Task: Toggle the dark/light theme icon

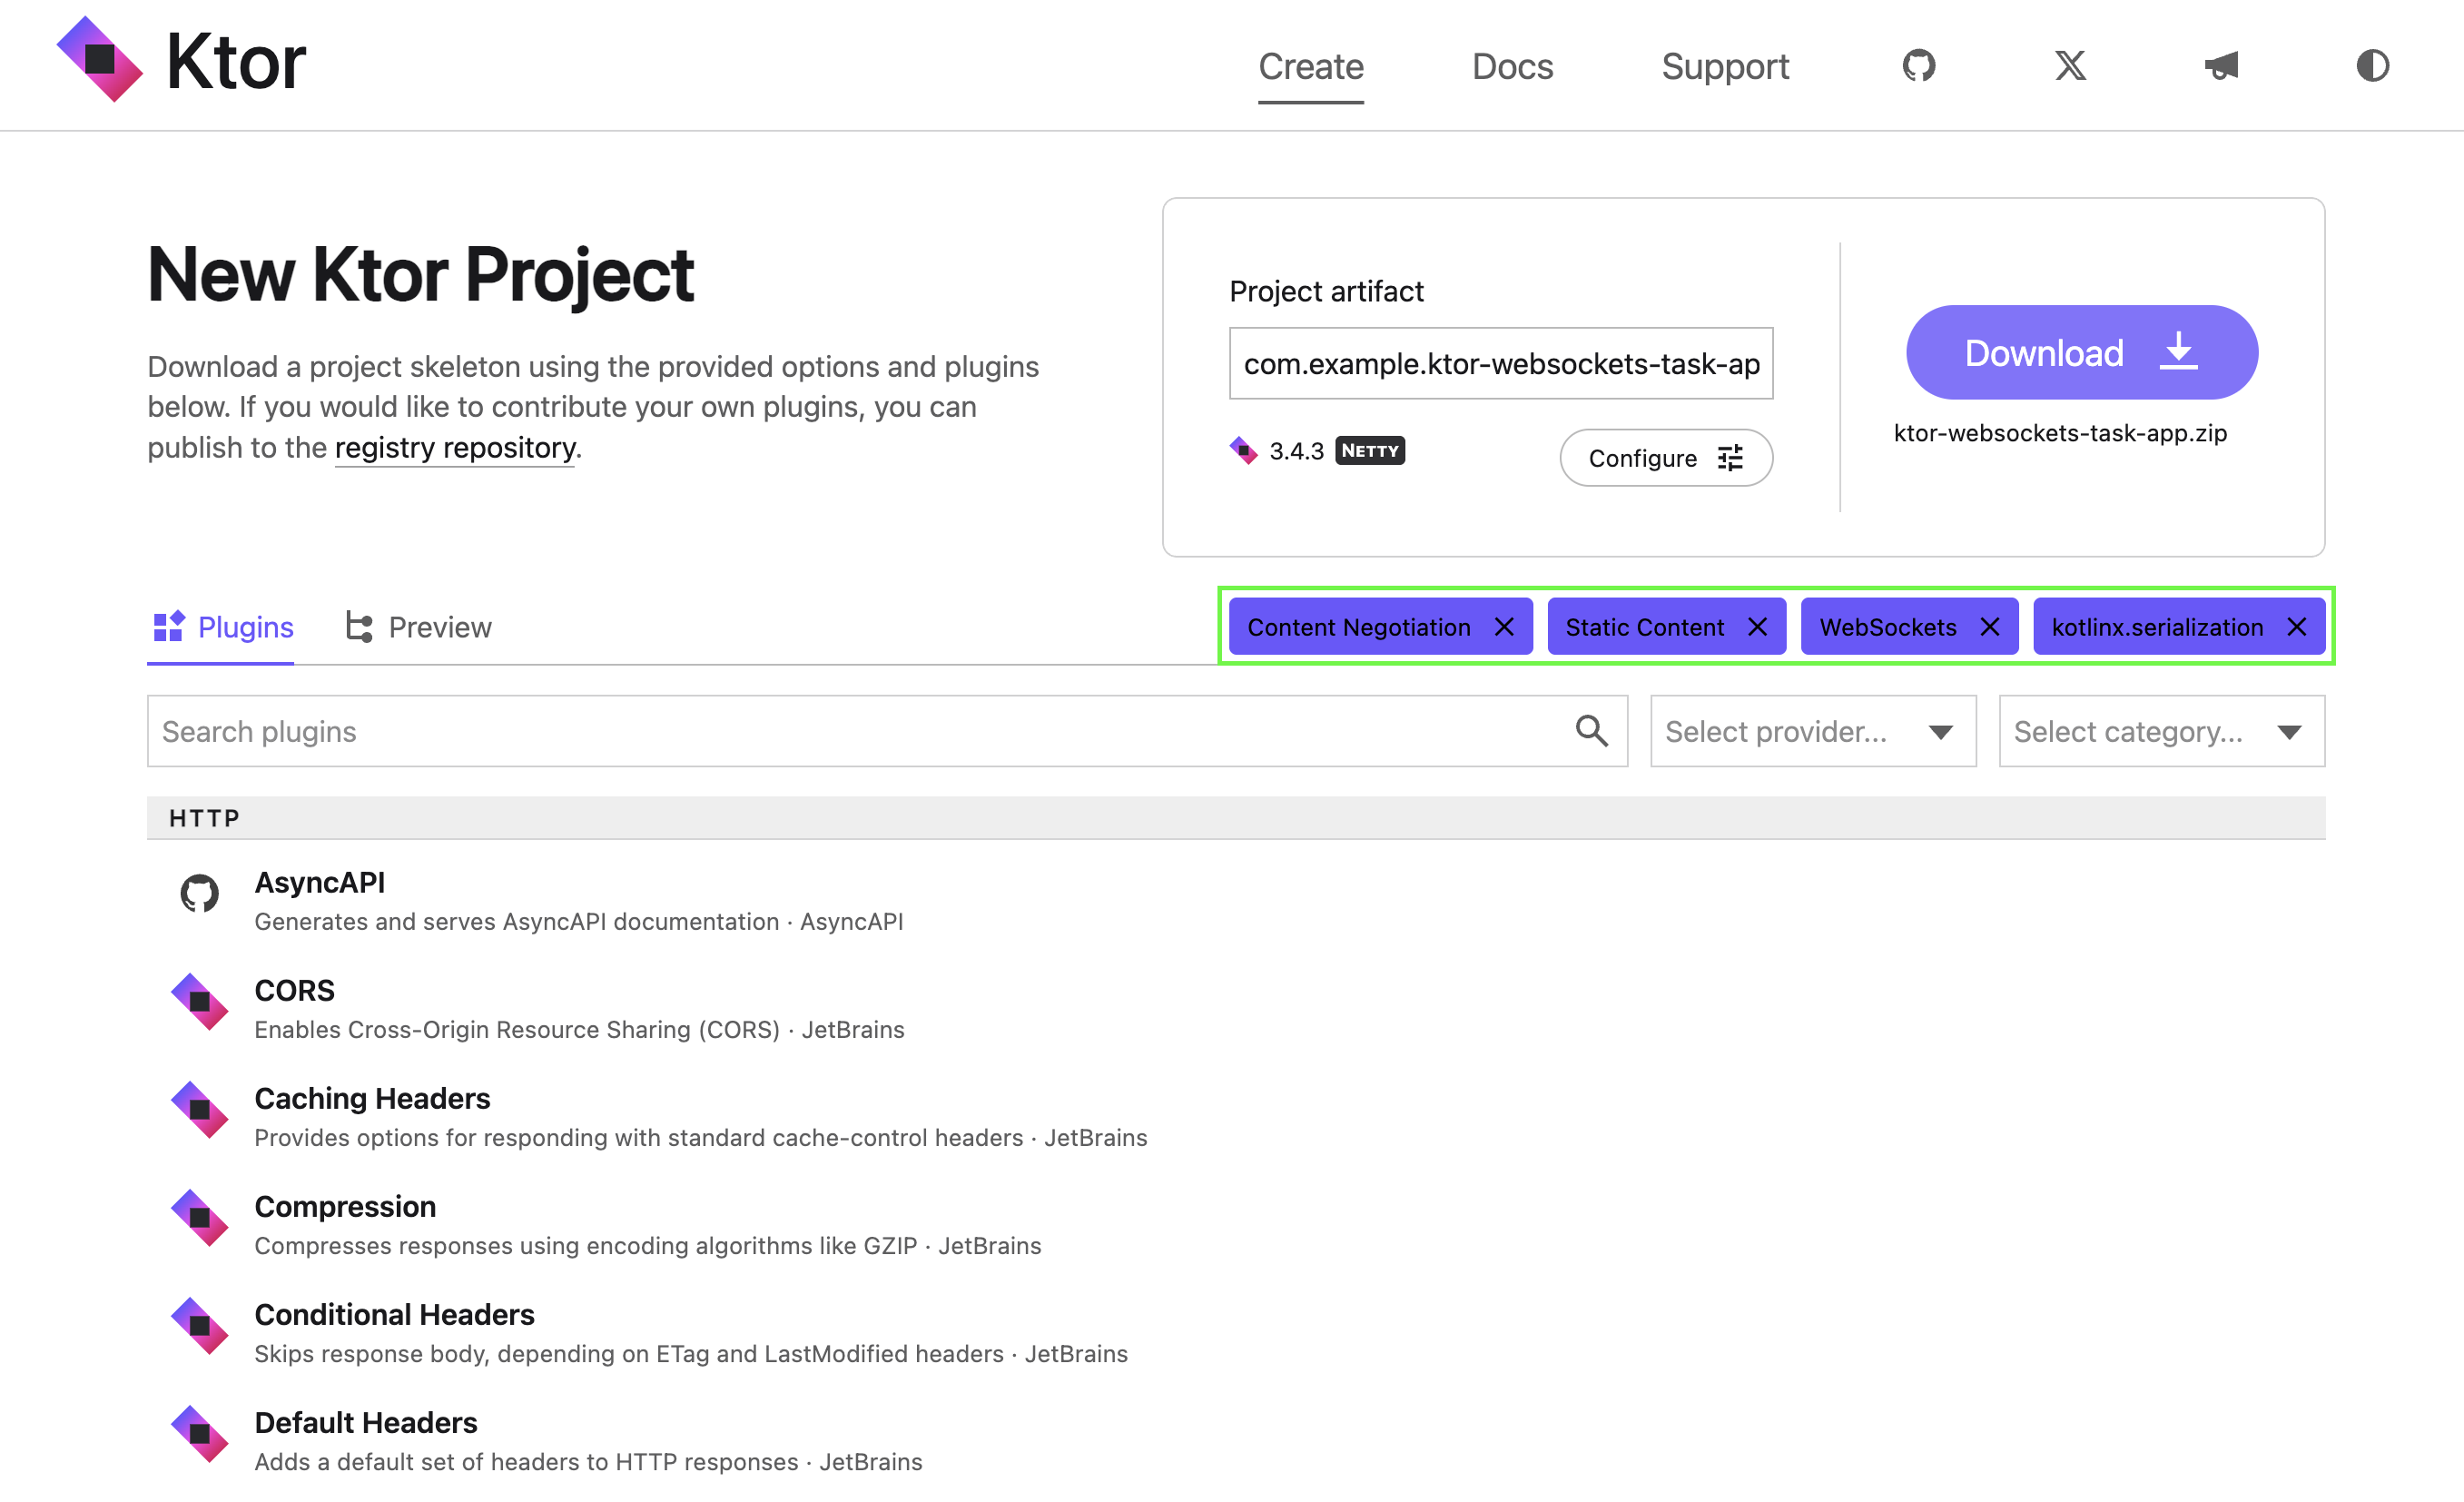Action: (2372, 66)
